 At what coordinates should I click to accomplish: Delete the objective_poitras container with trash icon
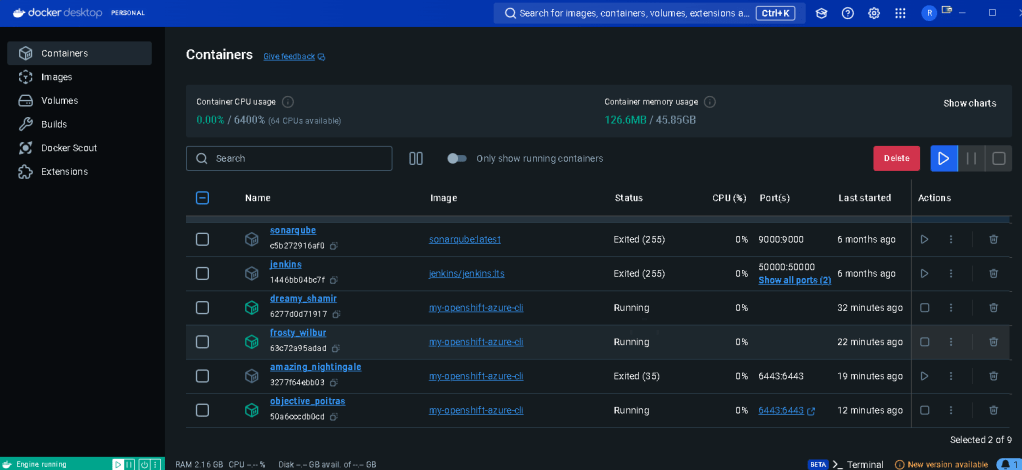coord(993,410)
